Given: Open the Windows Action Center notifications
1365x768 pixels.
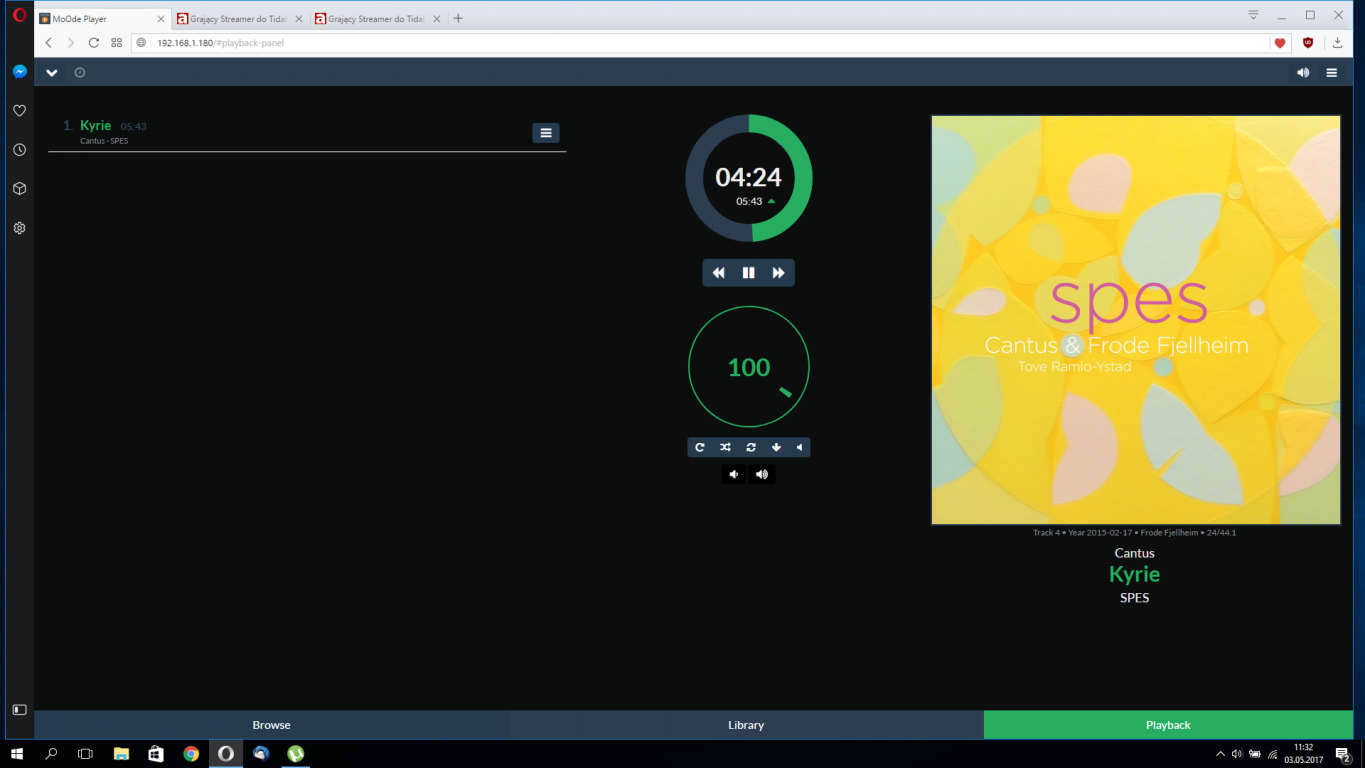Looking at the screenshot, I should coord(1345,754).
